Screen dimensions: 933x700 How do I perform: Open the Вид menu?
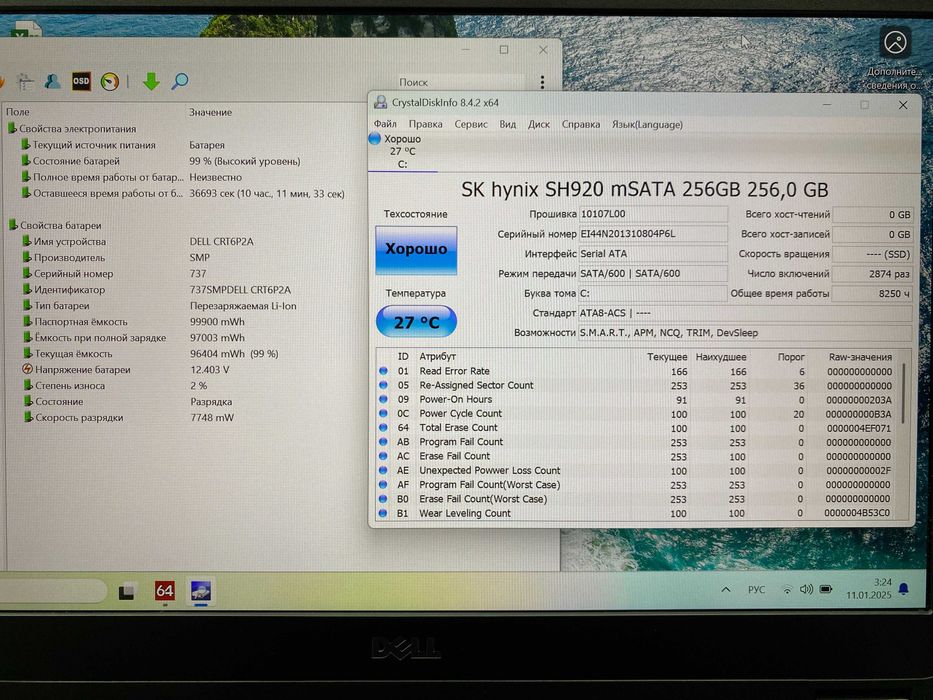[x=508, y=124]
